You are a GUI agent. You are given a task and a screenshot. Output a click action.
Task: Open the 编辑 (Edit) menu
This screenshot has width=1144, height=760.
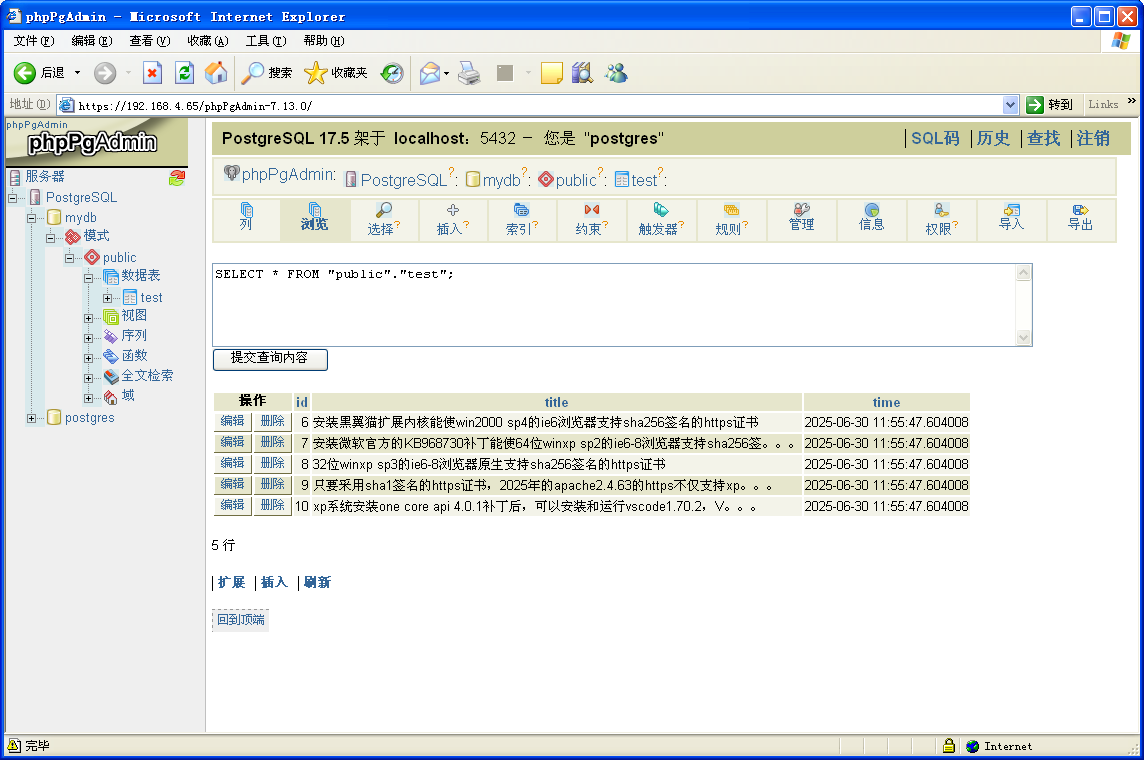coord(92,41)
